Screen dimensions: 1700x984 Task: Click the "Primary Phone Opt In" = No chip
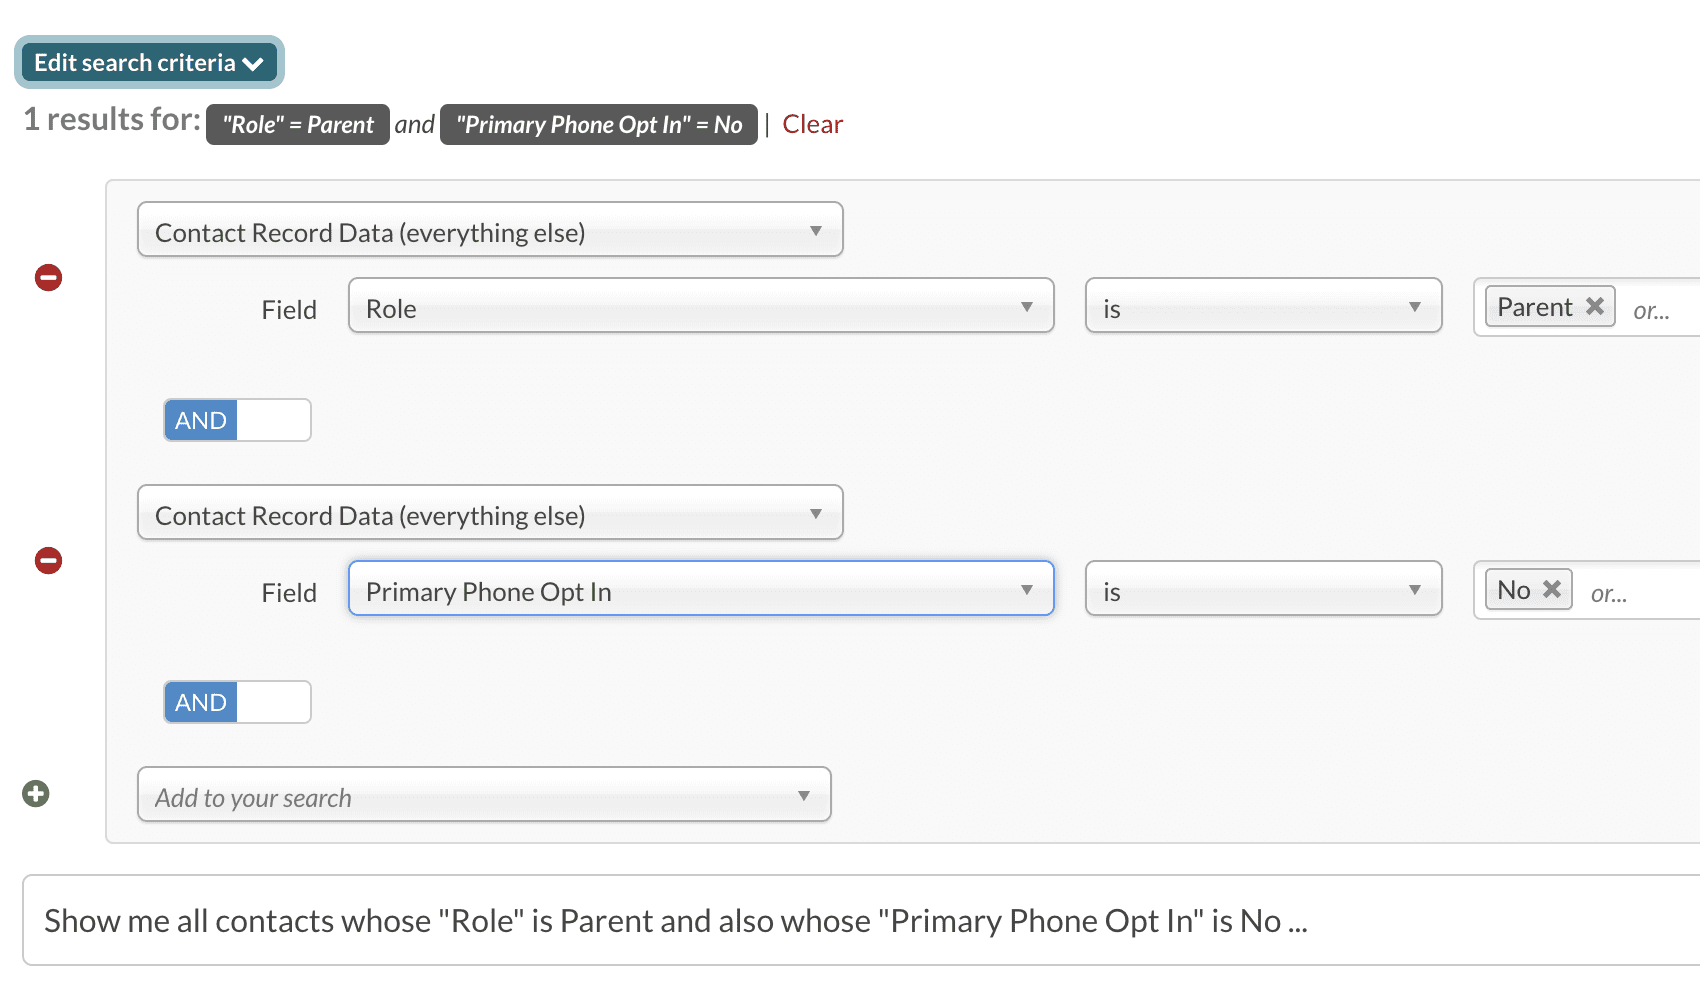(x=598, y=125)
